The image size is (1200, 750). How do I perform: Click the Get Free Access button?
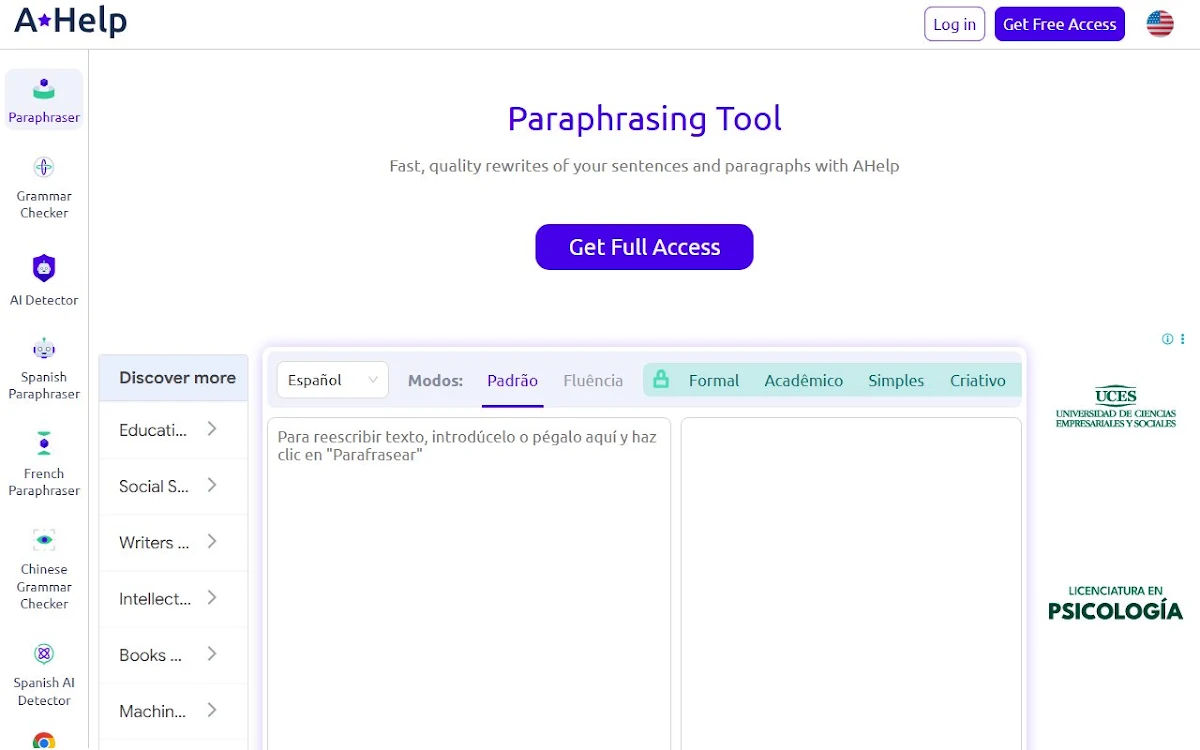coord(1060,24)
